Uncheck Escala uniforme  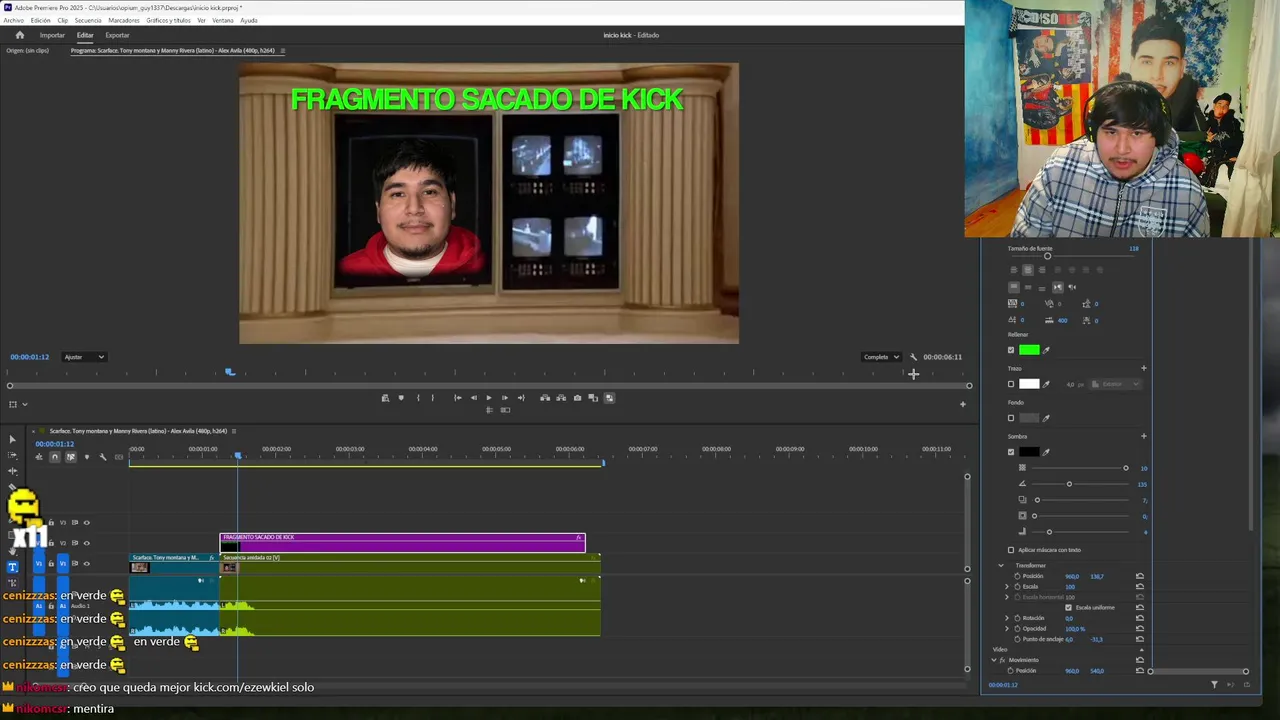[1068, 607]
